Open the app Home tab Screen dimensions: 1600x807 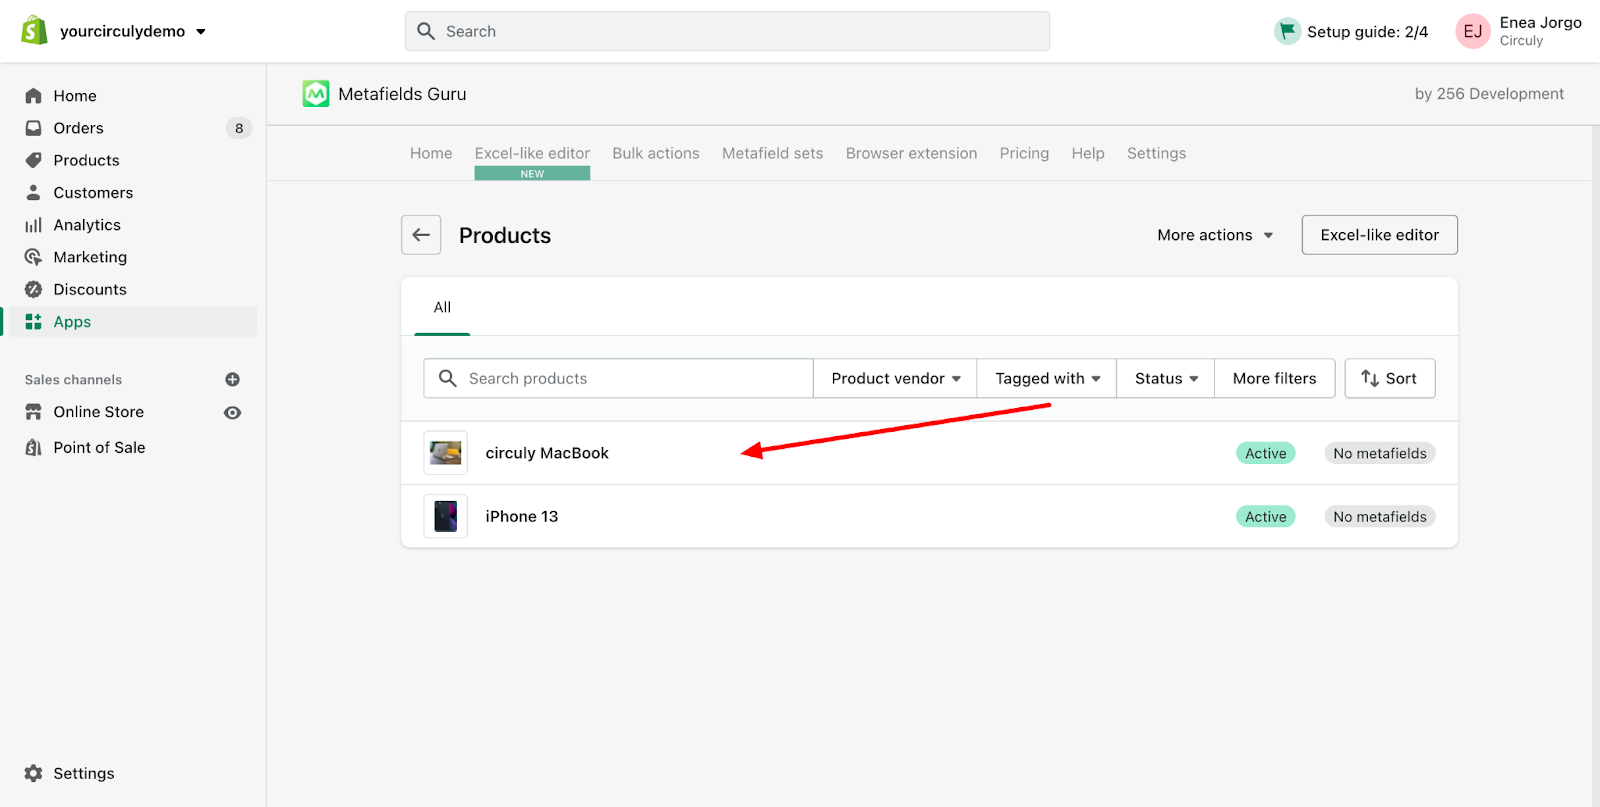(431, 153)
